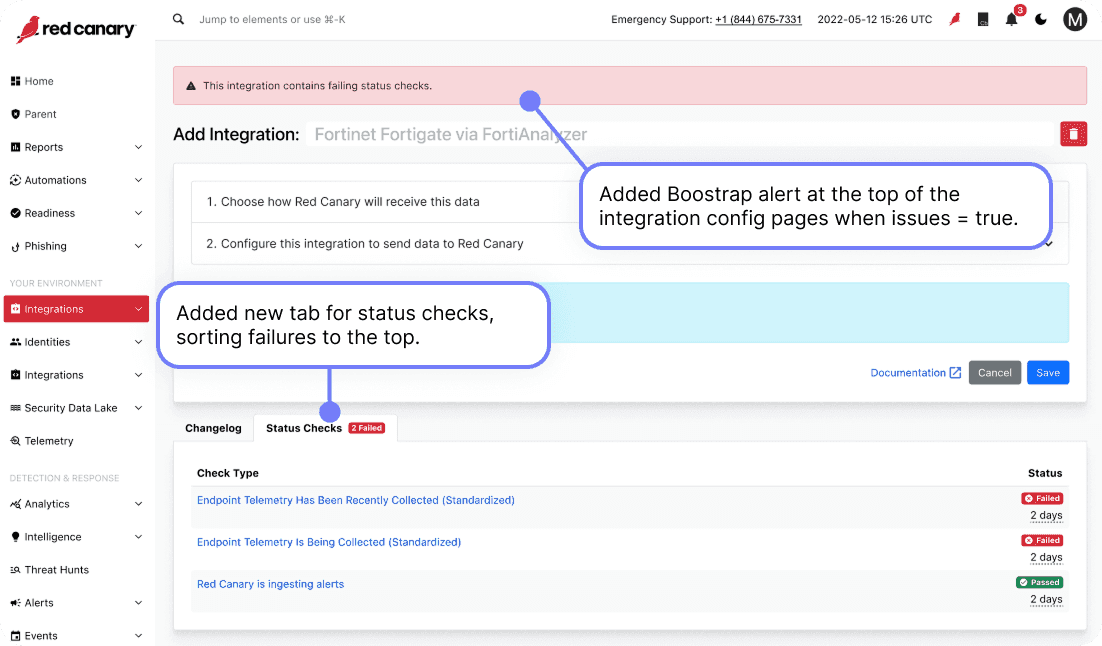The height and width of the screenshot is (646, 1102).
Task: Toggle dark mode moon icon
Action: coord(1041,20)
